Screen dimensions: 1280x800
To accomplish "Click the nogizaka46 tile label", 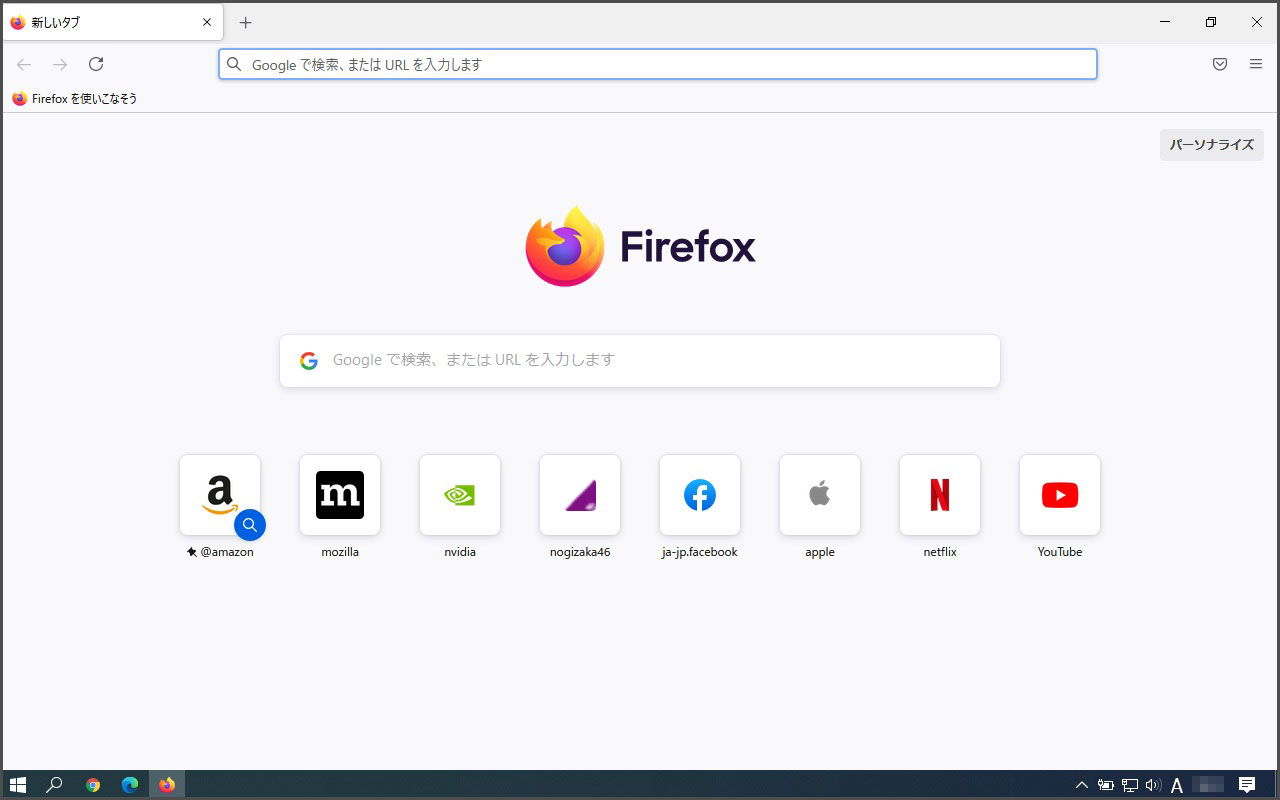I will click(x=580, y=552).
